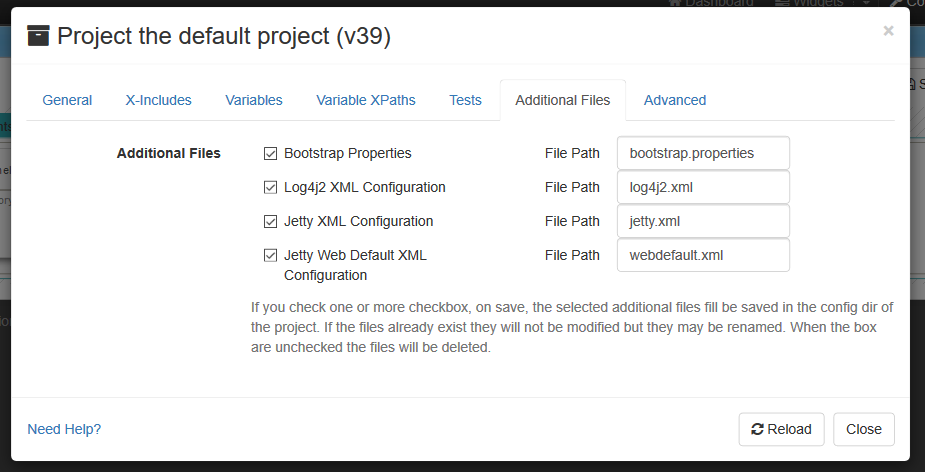925x472 pixels.
Task: Select the Additional Files tab
Action: click(562, 100)
